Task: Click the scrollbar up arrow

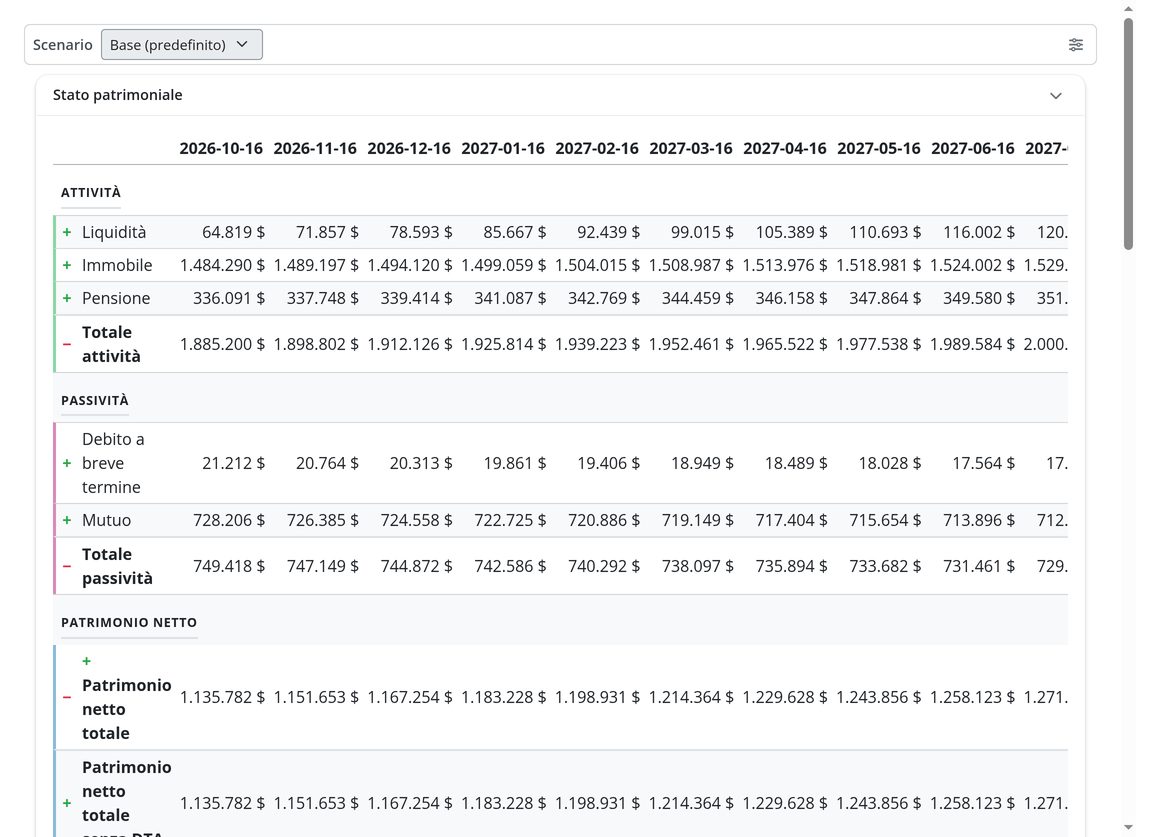Action: click(x=1128, y=8)
